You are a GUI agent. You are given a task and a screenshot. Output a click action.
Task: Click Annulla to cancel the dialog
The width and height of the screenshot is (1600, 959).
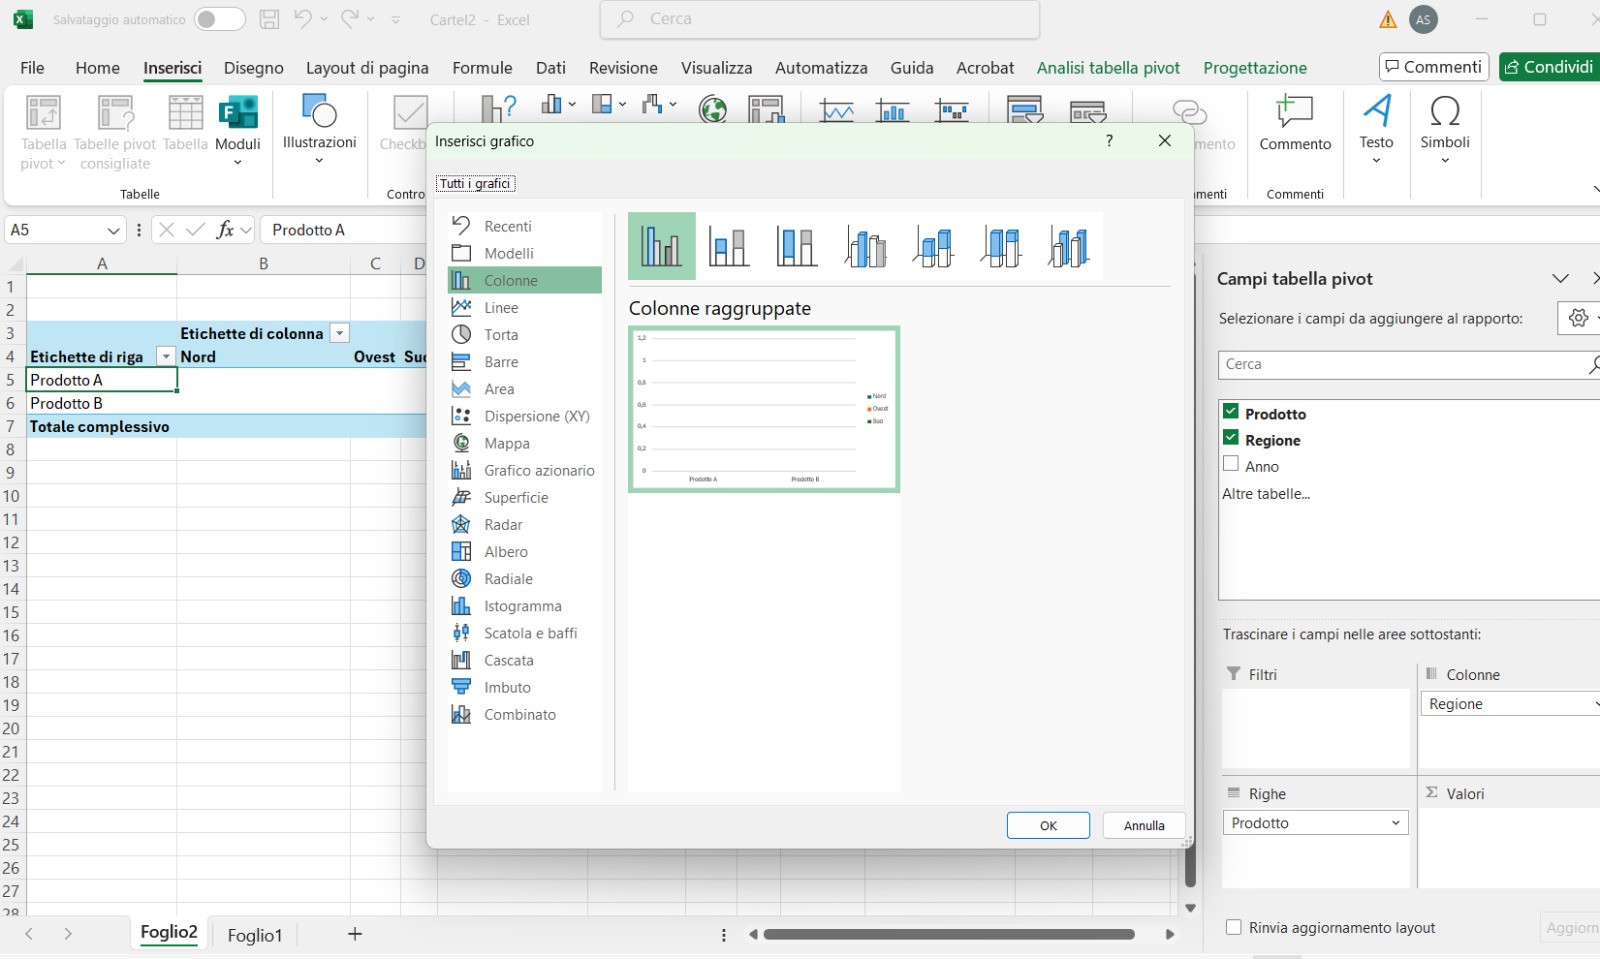pyautogui.click(x=1144, y=826)
